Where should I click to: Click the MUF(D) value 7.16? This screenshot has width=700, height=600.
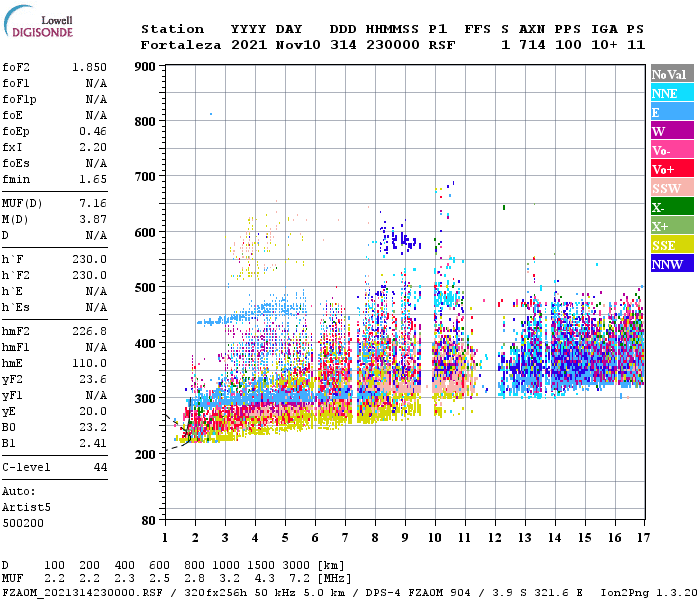tap(93, 203)
